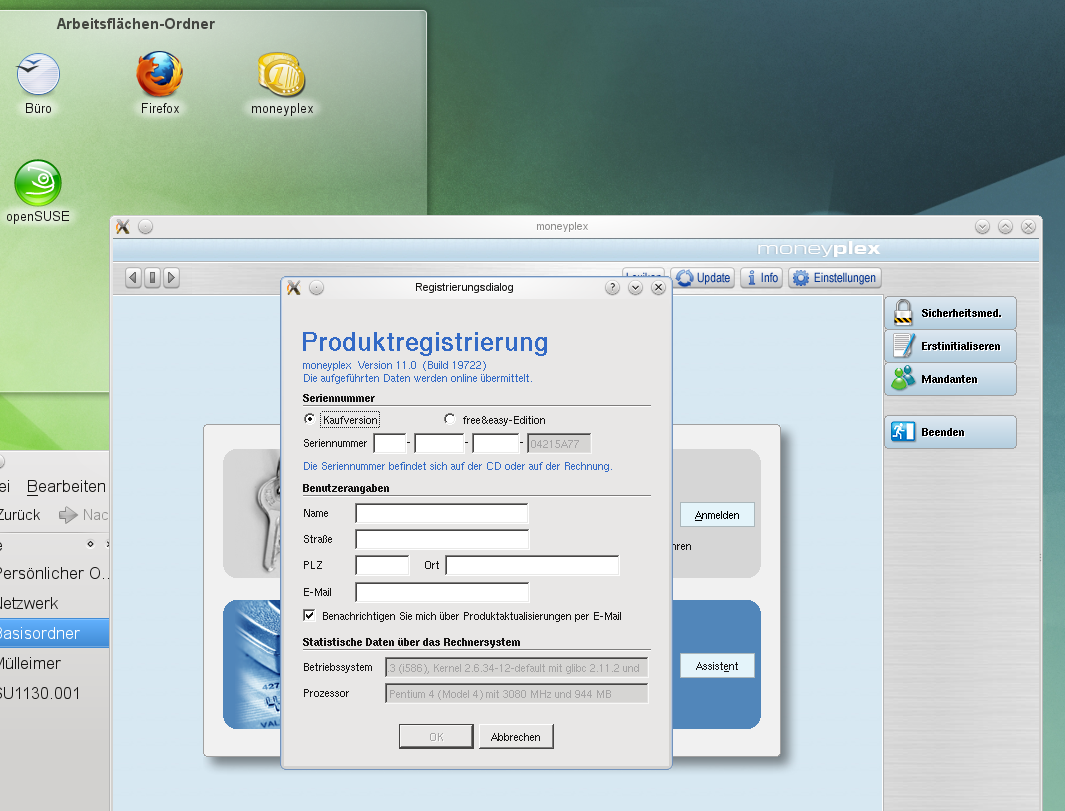Open the Bearbeiten menu in file manager
This screenshot has width=1065, height=811.
pos(66,486)
